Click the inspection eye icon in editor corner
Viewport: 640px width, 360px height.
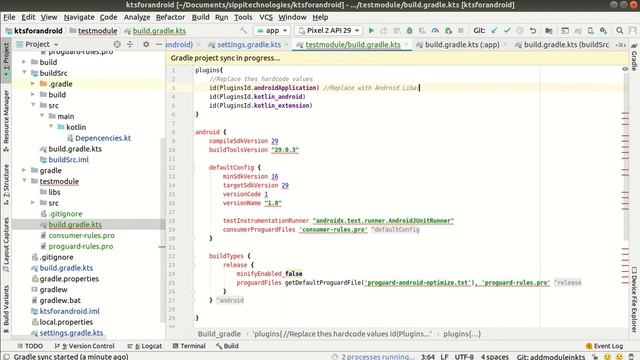pos(625,69)
